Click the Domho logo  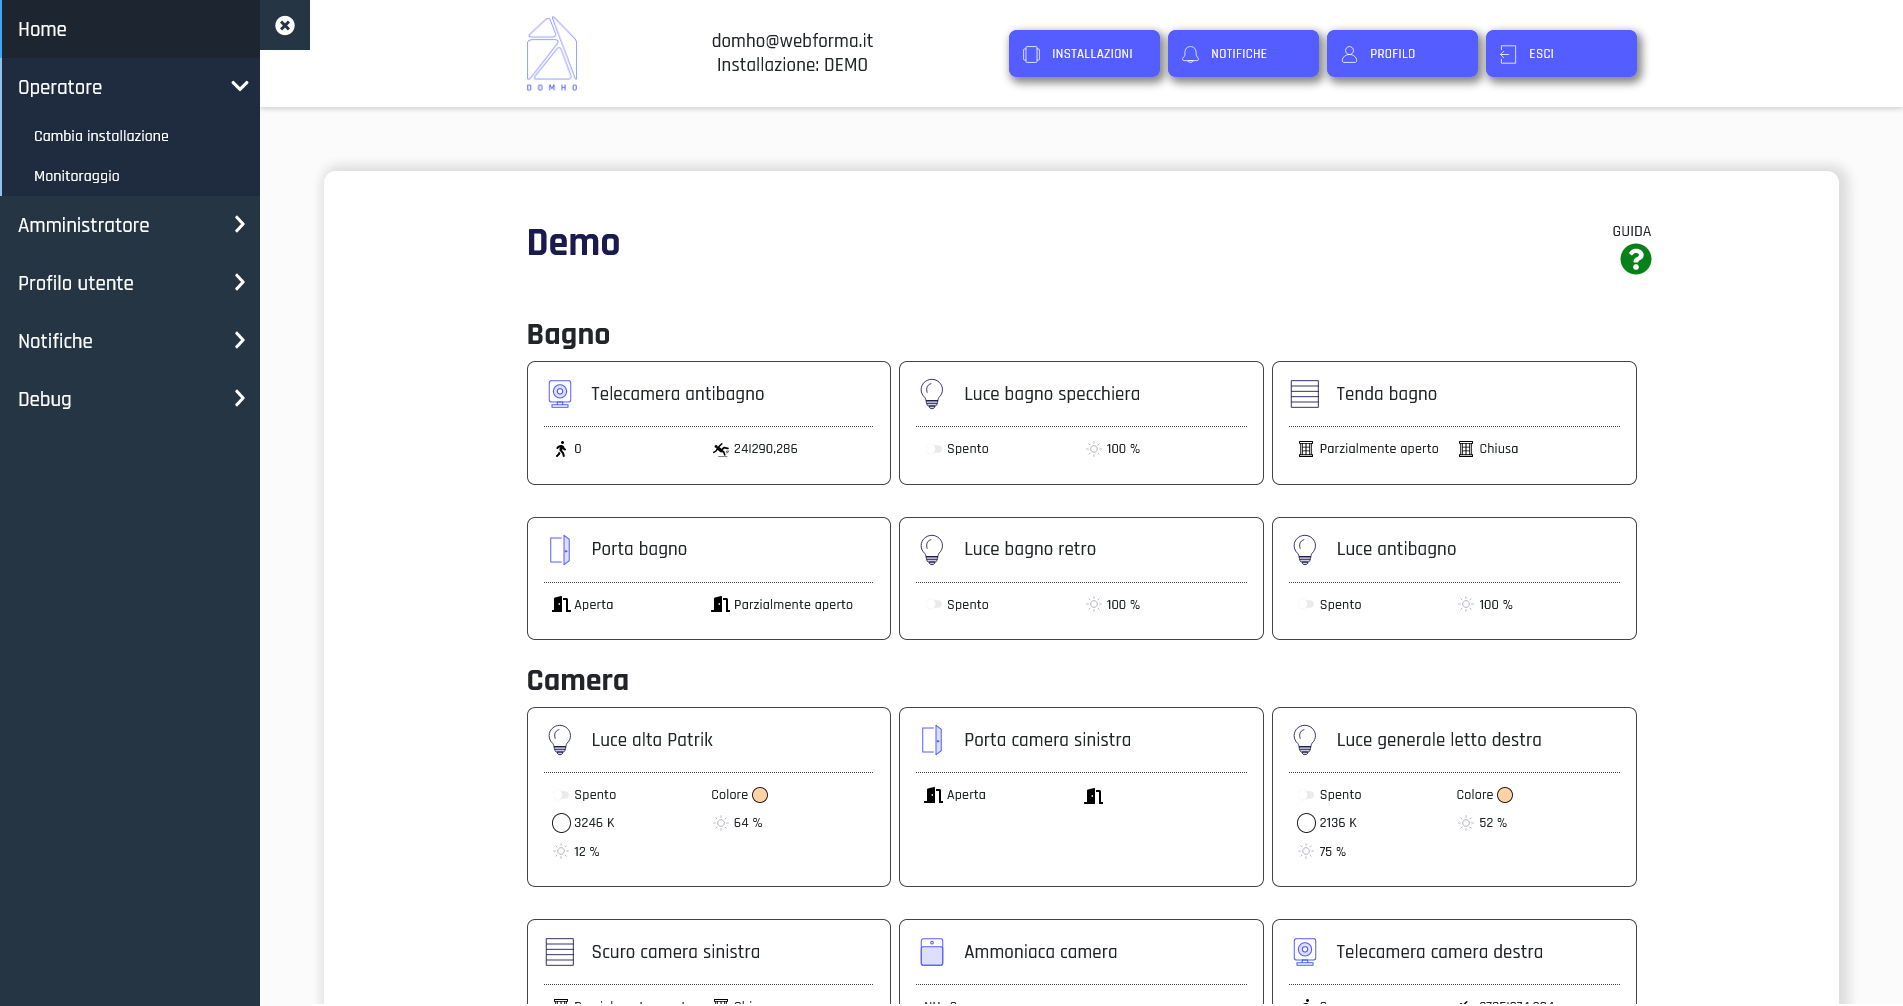[x=552, y=54]
